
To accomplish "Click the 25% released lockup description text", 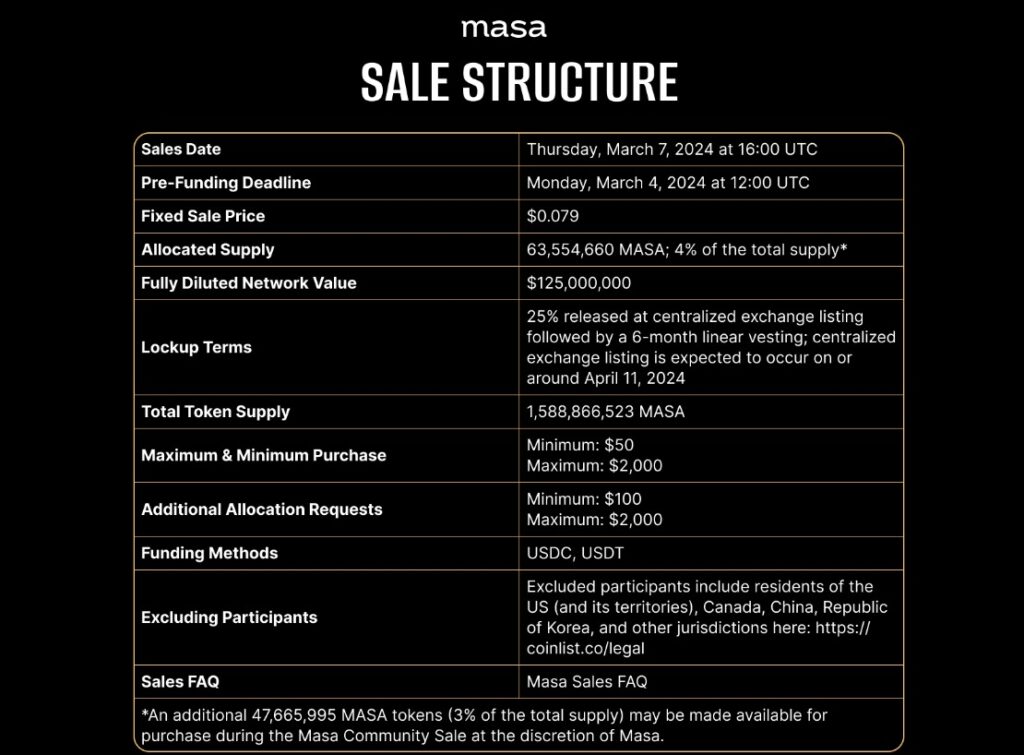I will coord(711,347).
